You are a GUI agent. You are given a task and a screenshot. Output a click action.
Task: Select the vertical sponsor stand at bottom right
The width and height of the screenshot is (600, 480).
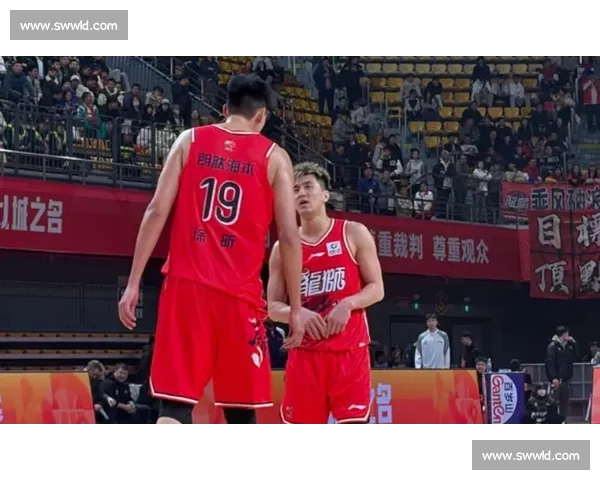tap(504, 397)
